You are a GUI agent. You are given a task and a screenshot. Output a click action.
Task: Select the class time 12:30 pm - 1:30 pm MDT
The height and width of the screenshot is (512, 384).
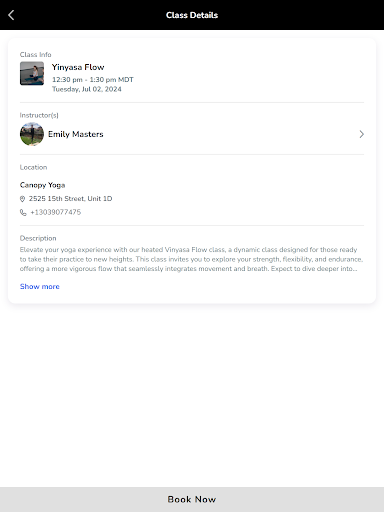[93, 80]
